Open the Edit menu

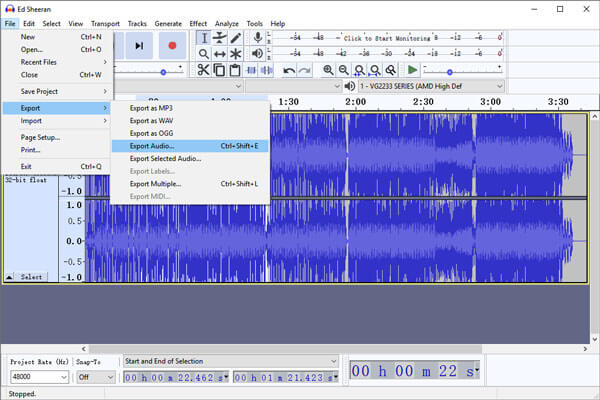[29, 24]
